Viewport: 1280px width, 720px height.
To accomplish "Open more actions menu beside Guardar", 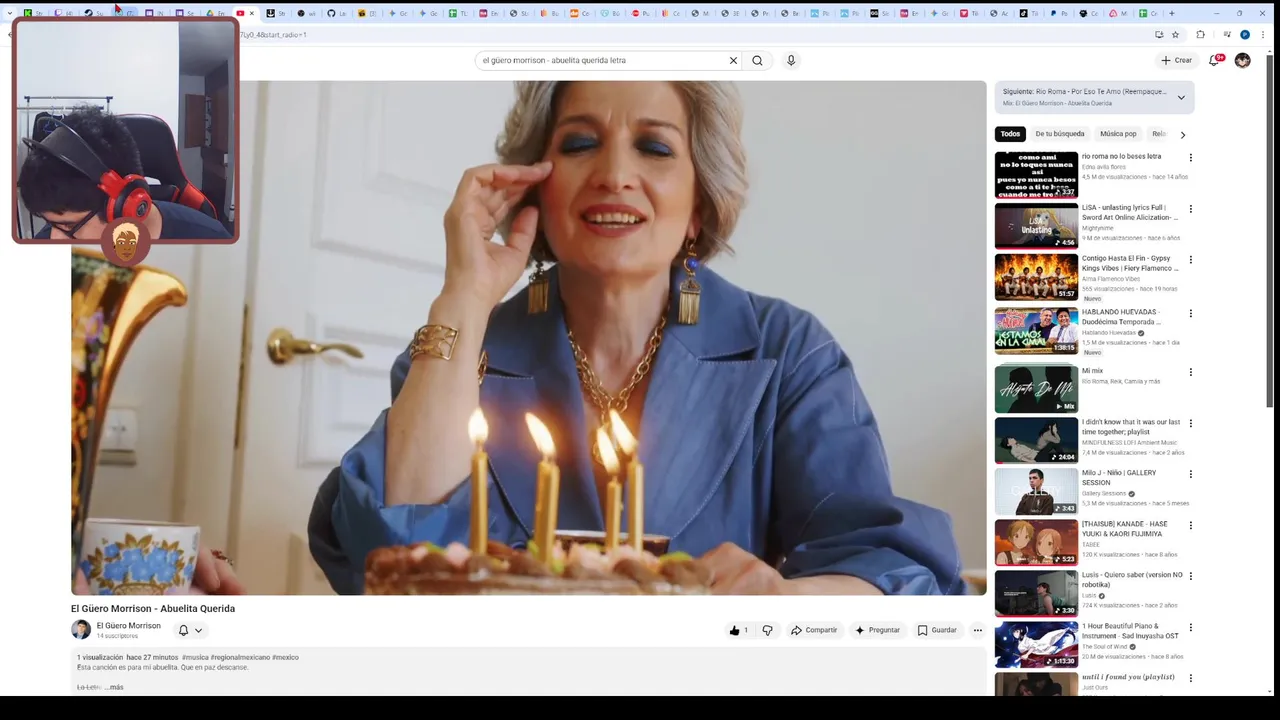I will point(978,630).
